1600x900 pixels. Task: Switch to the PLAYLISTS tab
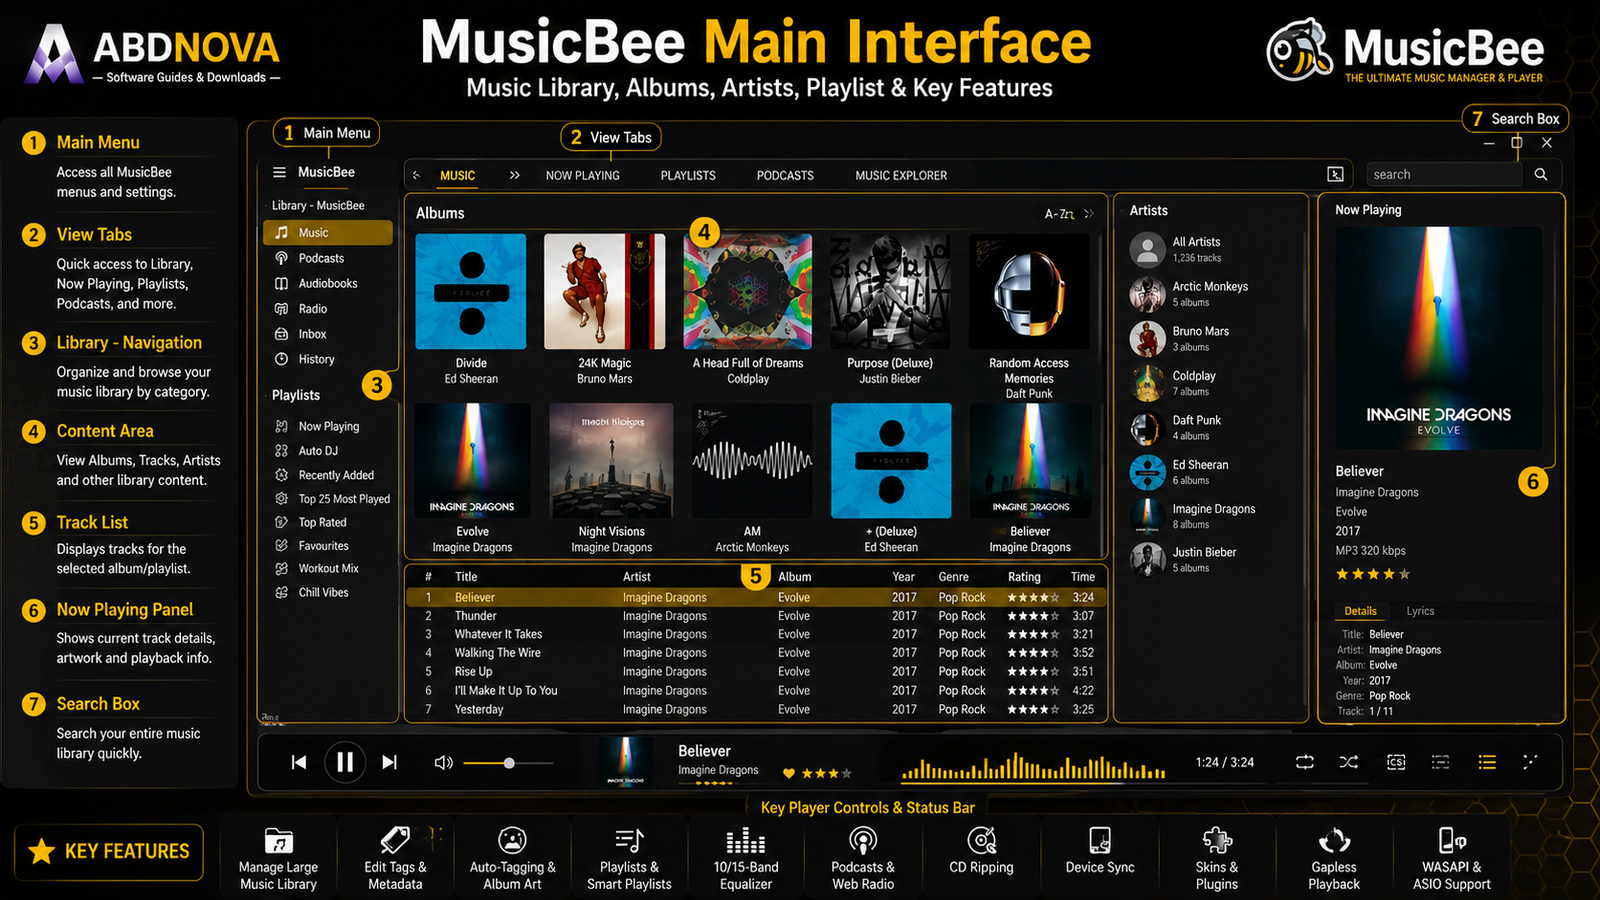pos(688,175)
